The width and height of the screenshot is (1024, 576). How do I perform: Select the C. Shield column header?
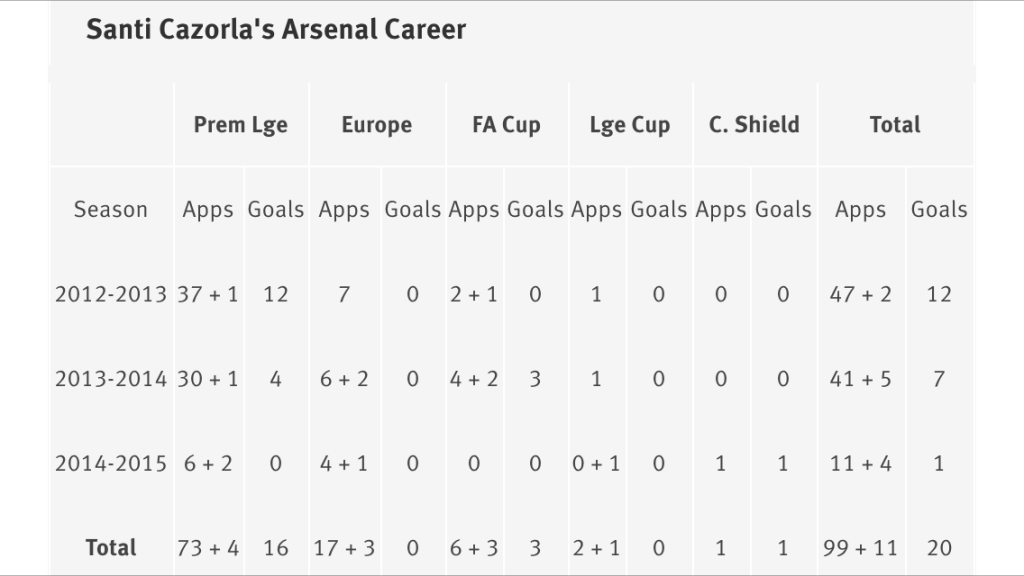coord(754,125)
